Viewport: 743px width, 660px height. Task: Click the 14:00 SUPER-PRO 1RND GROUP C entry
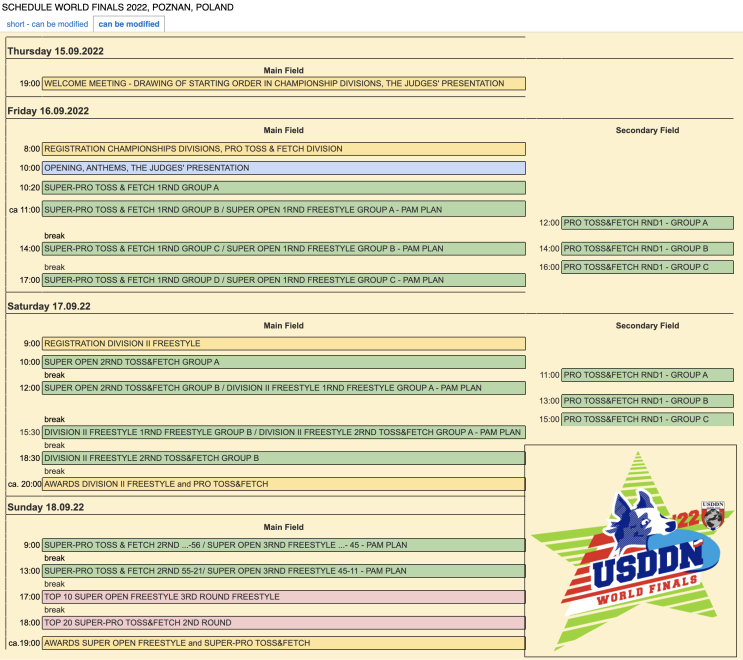tap(284, 249)
